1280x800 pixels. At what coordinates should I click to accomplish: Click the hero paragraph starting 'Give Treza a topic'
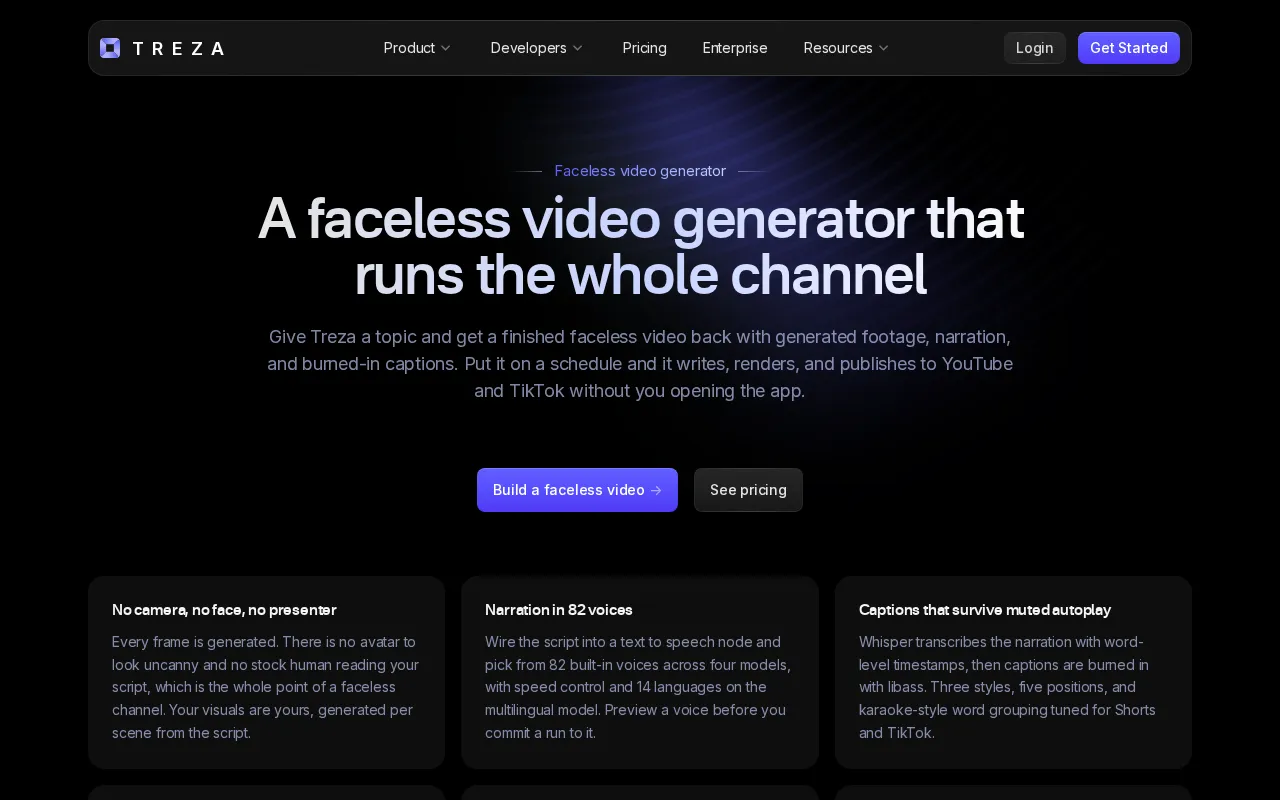[640, 364]
